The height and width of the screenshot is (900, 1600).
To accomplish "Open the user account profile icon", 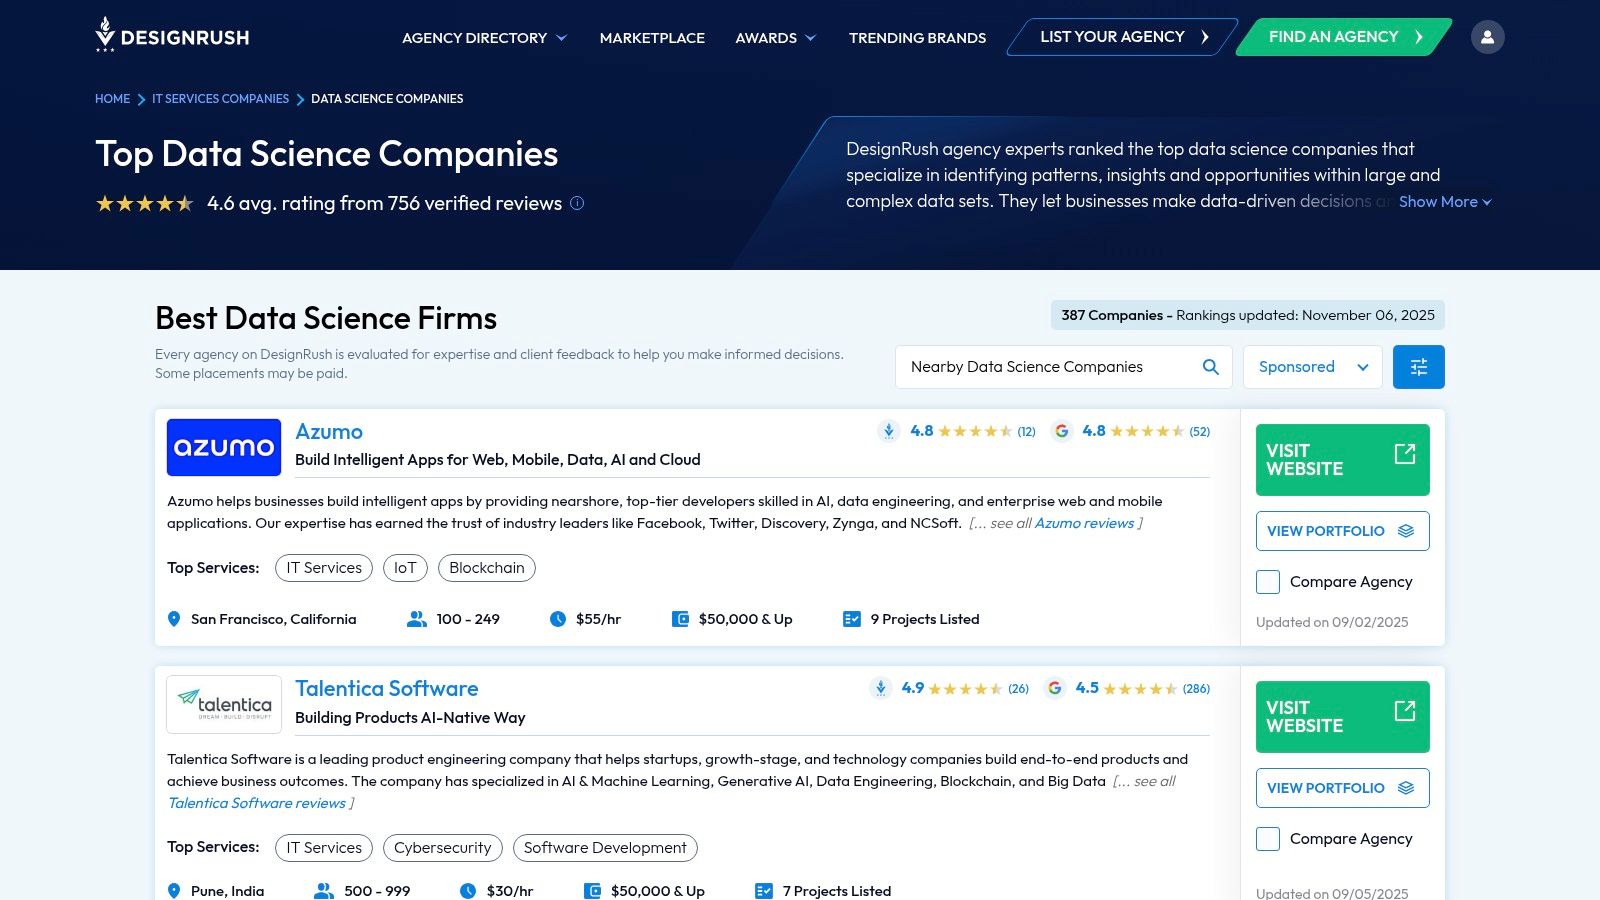I will coord(1487,37).
